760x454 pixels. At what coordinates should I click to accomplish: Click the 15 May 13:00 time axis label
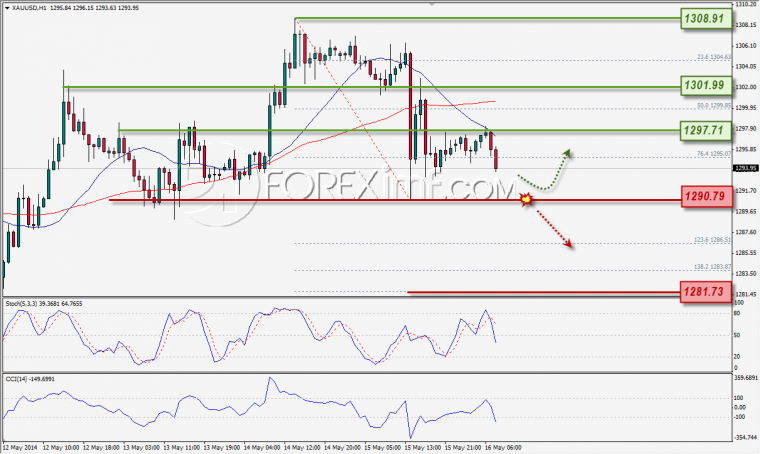(423, 447)
